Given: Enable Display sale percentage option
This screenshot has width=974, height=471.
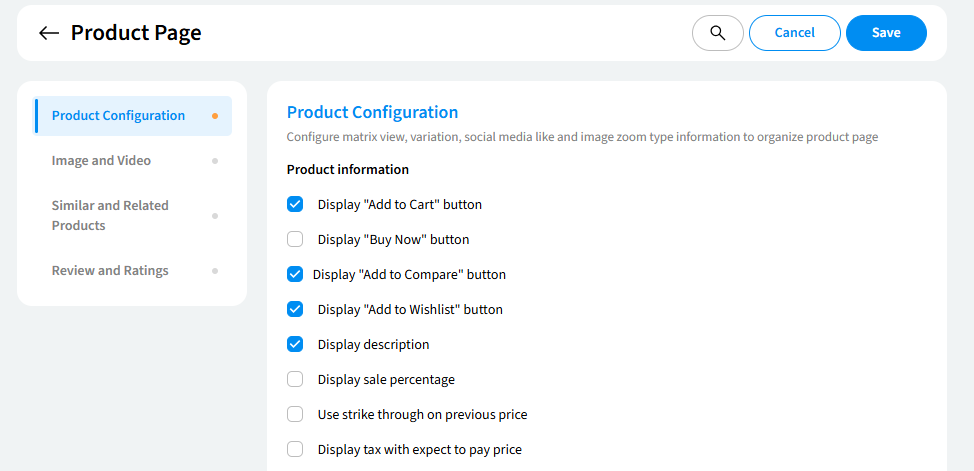Looking at the screenshot, I should tap(295, 380).
